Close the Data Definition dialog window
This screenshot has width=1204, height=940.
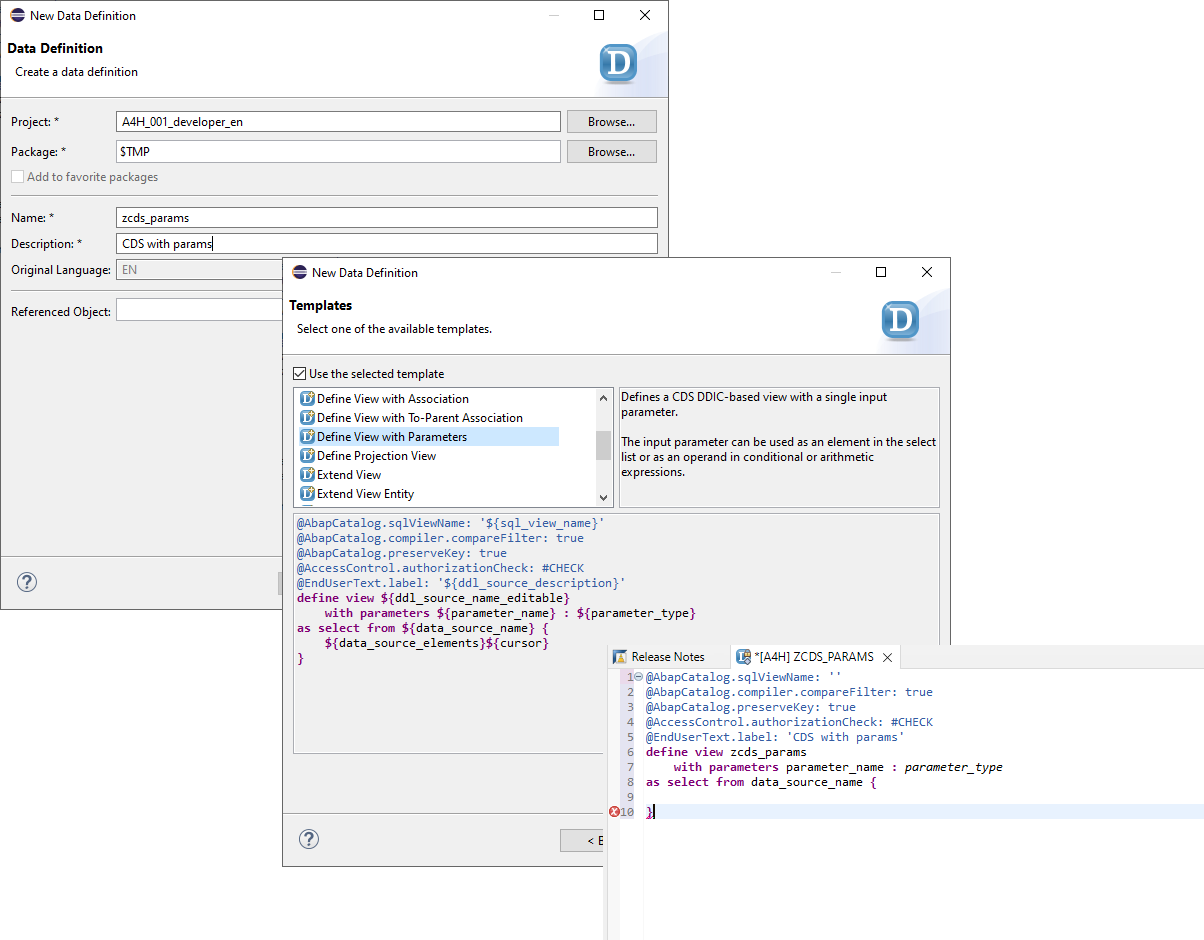(x=645, y=16)
